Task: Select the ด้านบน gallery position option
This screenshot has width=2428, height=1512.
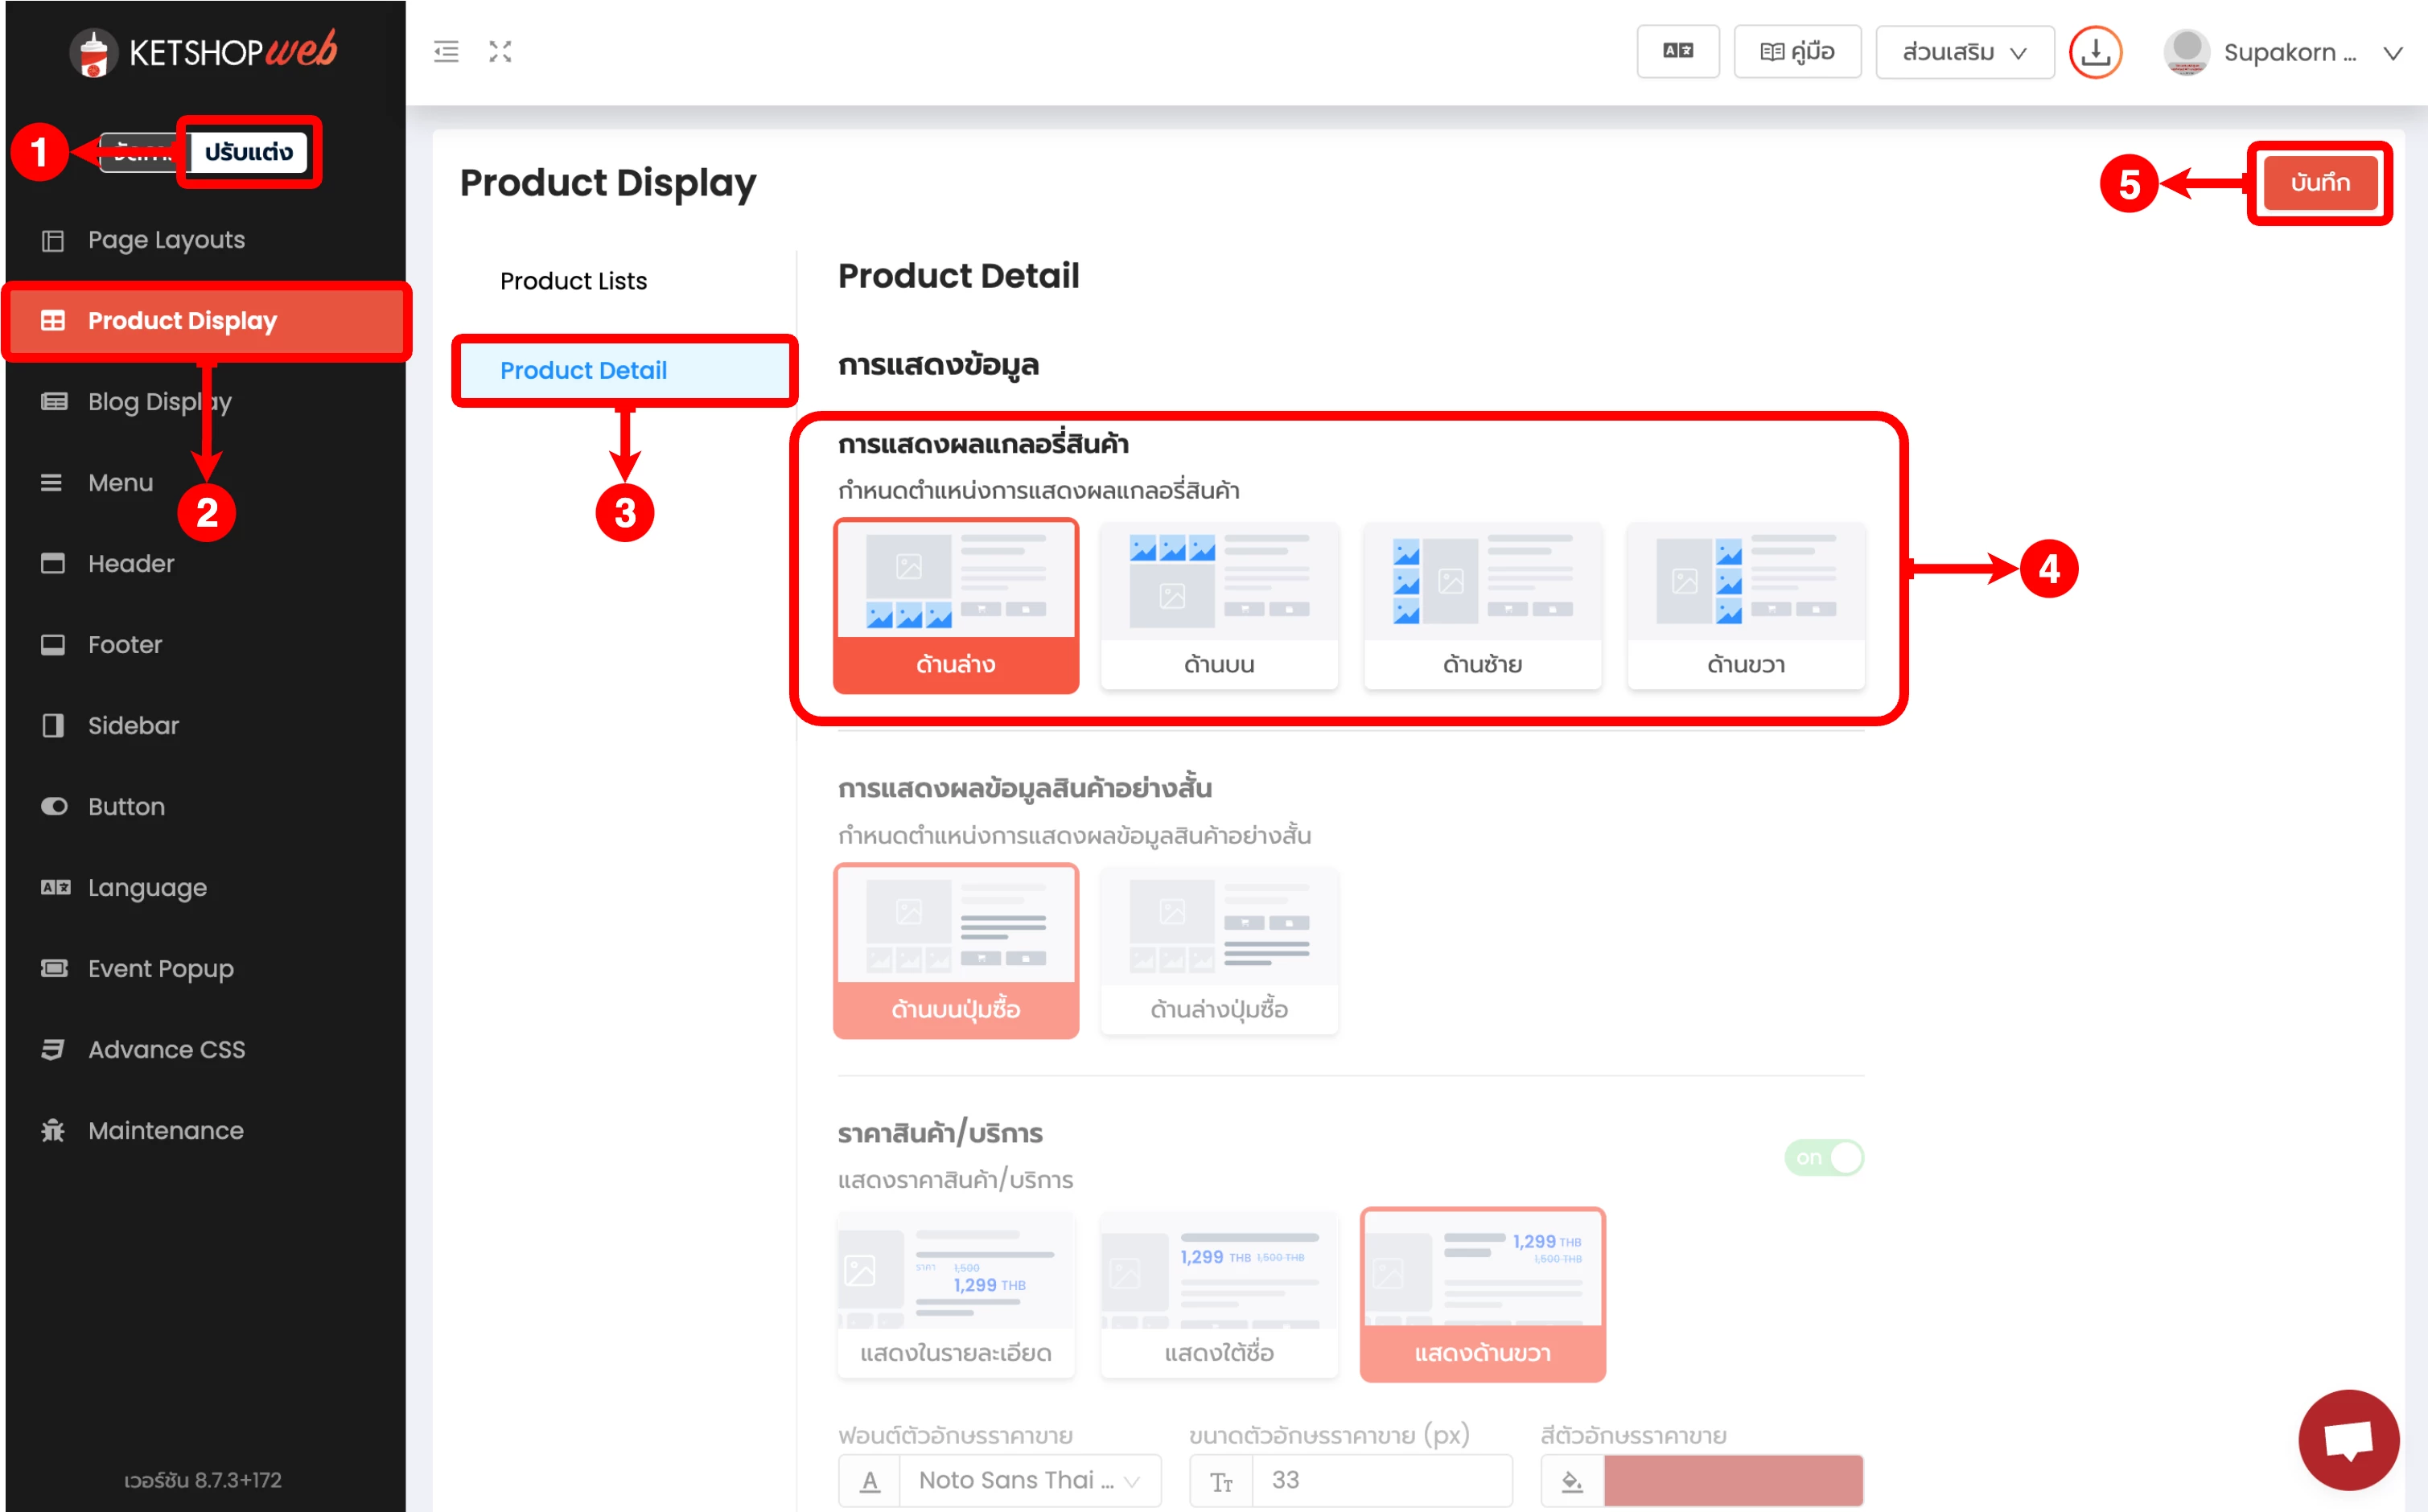Action: (1218, 605)
